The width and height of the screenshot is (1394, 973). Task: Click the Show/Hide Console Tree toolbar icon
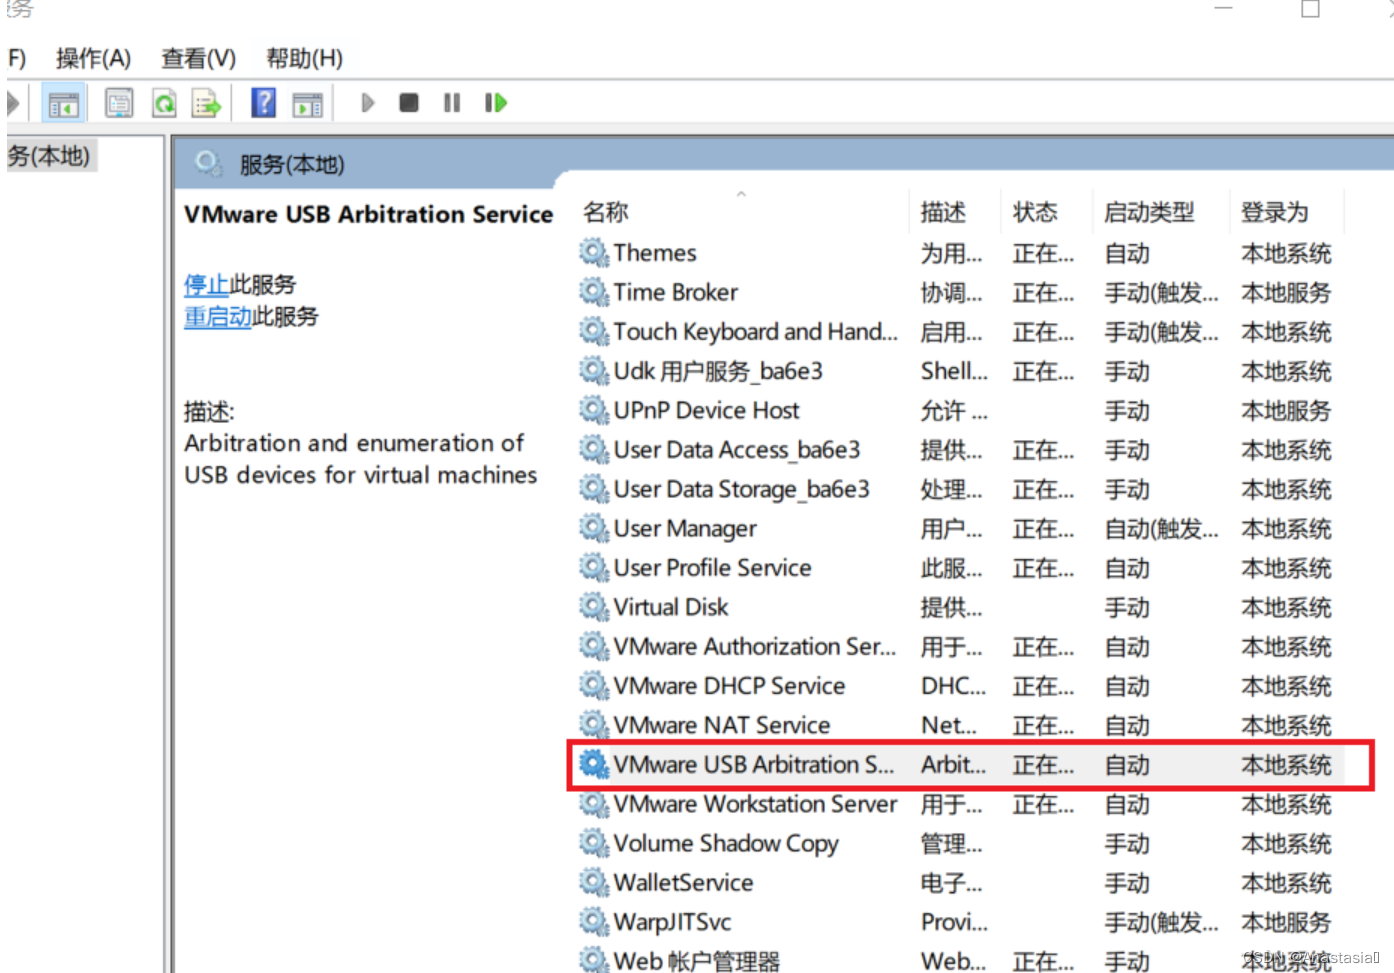click(x=64, y=103)
